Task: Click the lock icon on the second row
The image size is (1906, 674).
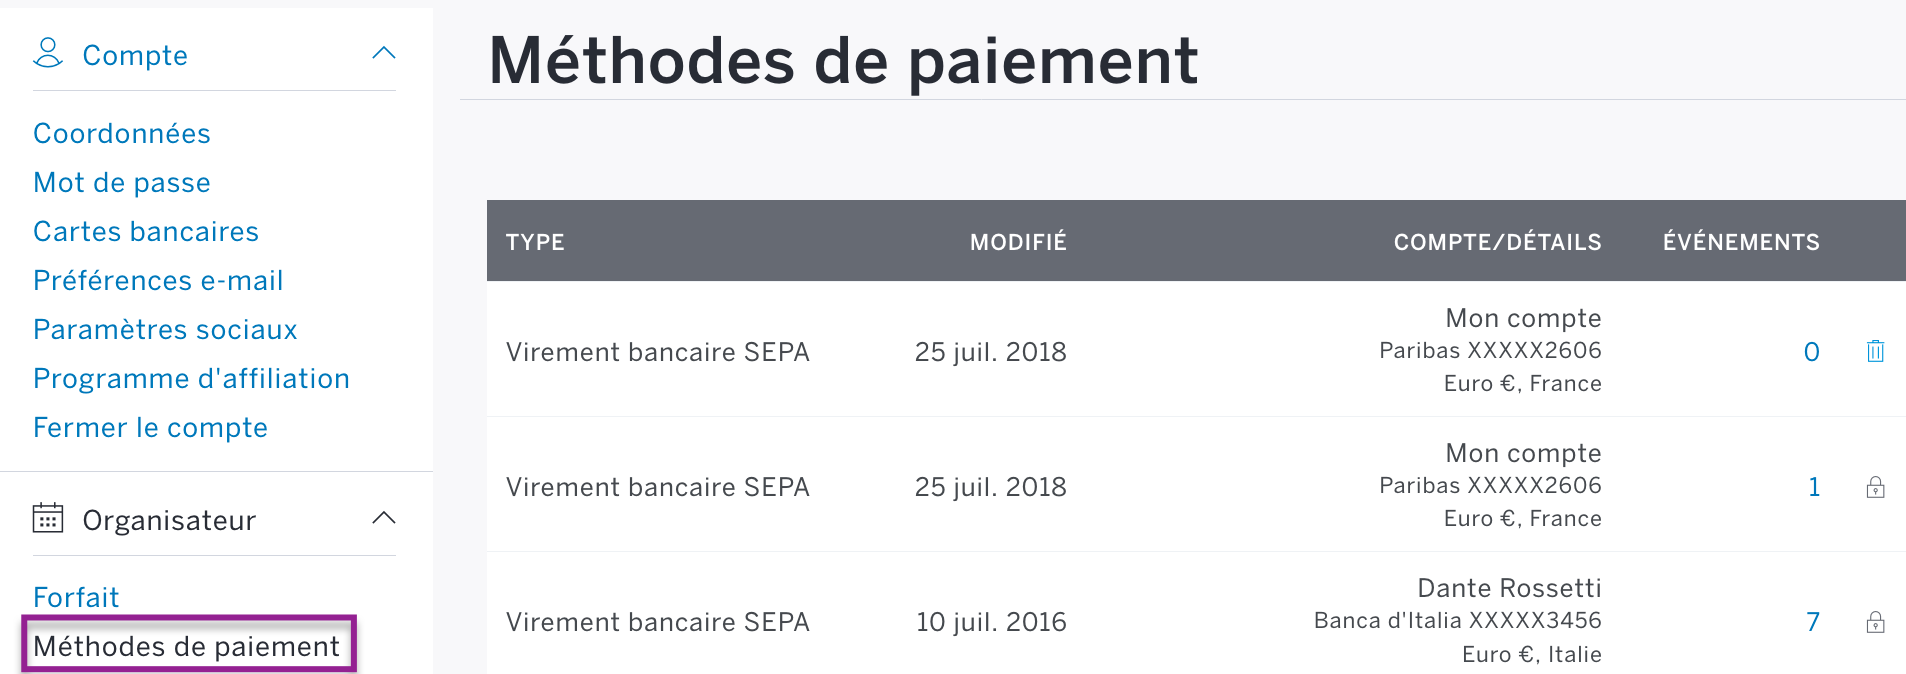Action: coord(1875,487)
